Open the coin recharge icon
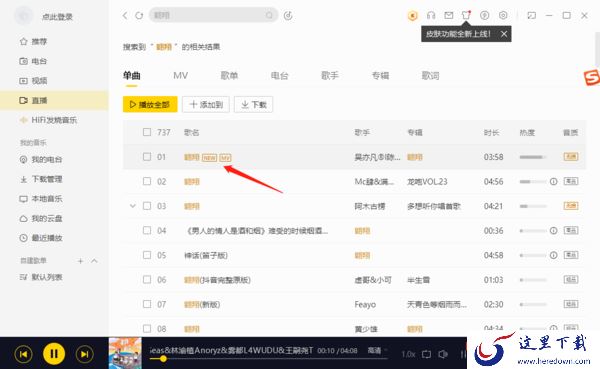 click(x=484, y=15)
